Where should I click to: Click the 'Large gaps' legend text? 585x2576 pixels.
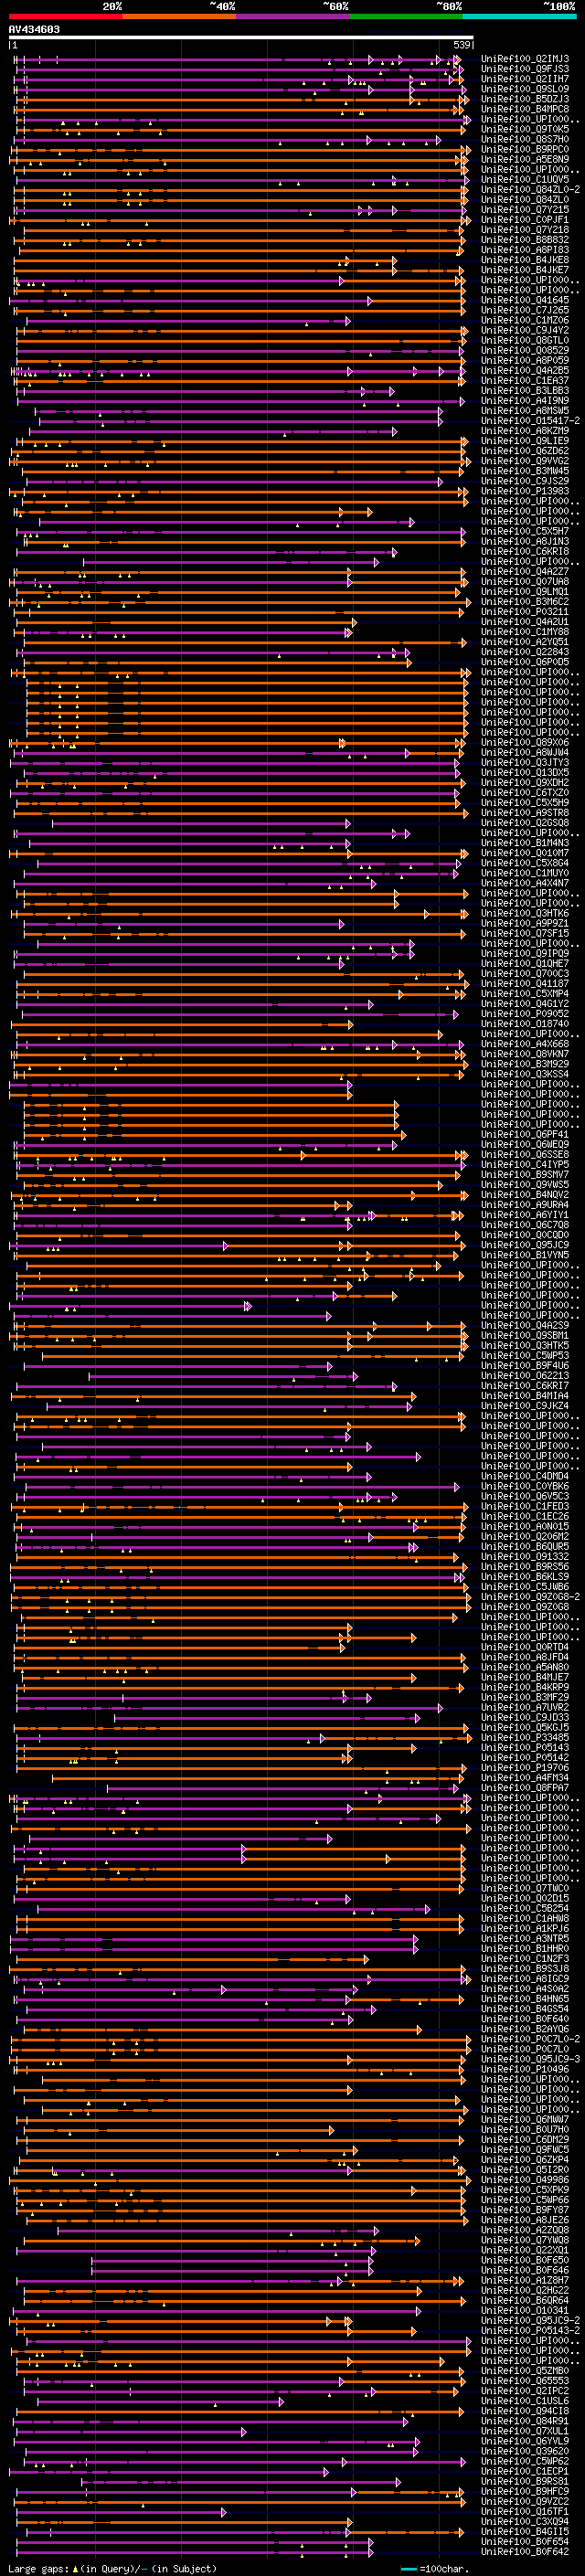[38, 2569]
